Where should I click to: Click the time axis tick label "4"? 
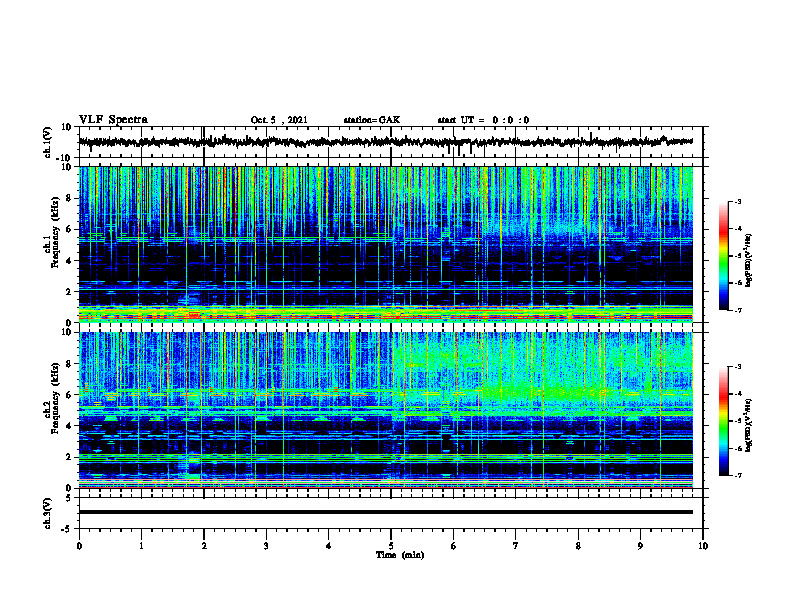coord(329,546)
